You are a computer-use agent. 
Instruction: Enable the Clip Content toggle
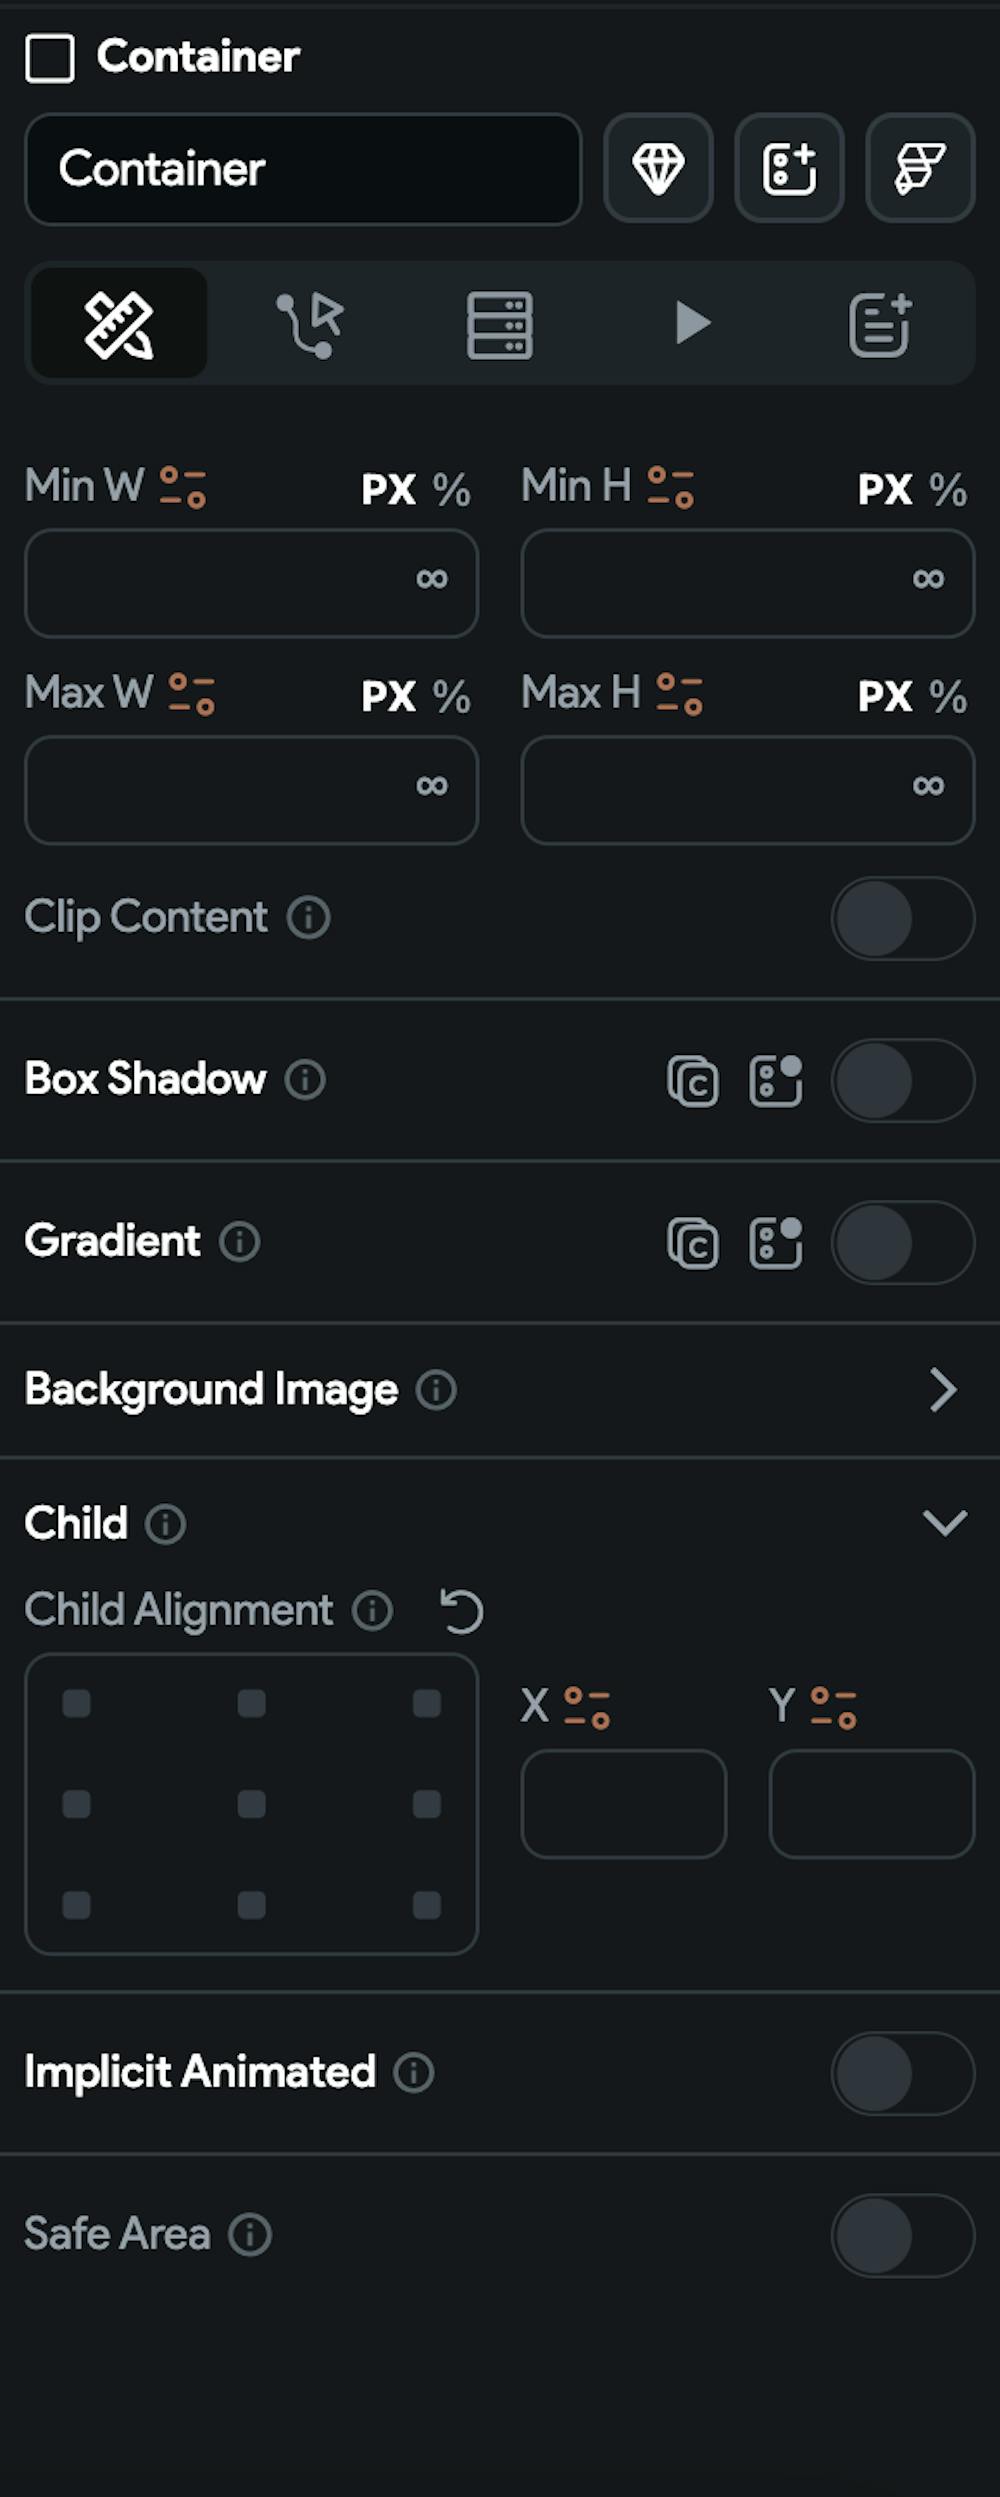pos(902,918)
